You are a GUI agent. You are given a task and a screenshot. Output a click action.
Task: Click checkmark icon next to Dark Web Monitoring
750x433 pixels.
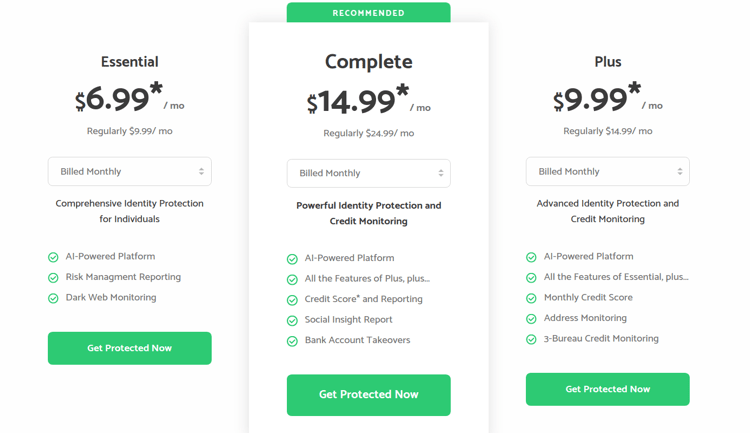pyautogui.click(x=53, y=298)
